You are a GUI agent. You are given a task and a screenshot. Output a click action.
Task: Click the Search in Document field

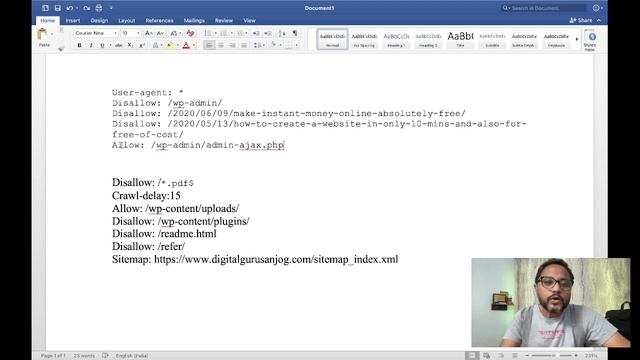click(x=543, y=8)
